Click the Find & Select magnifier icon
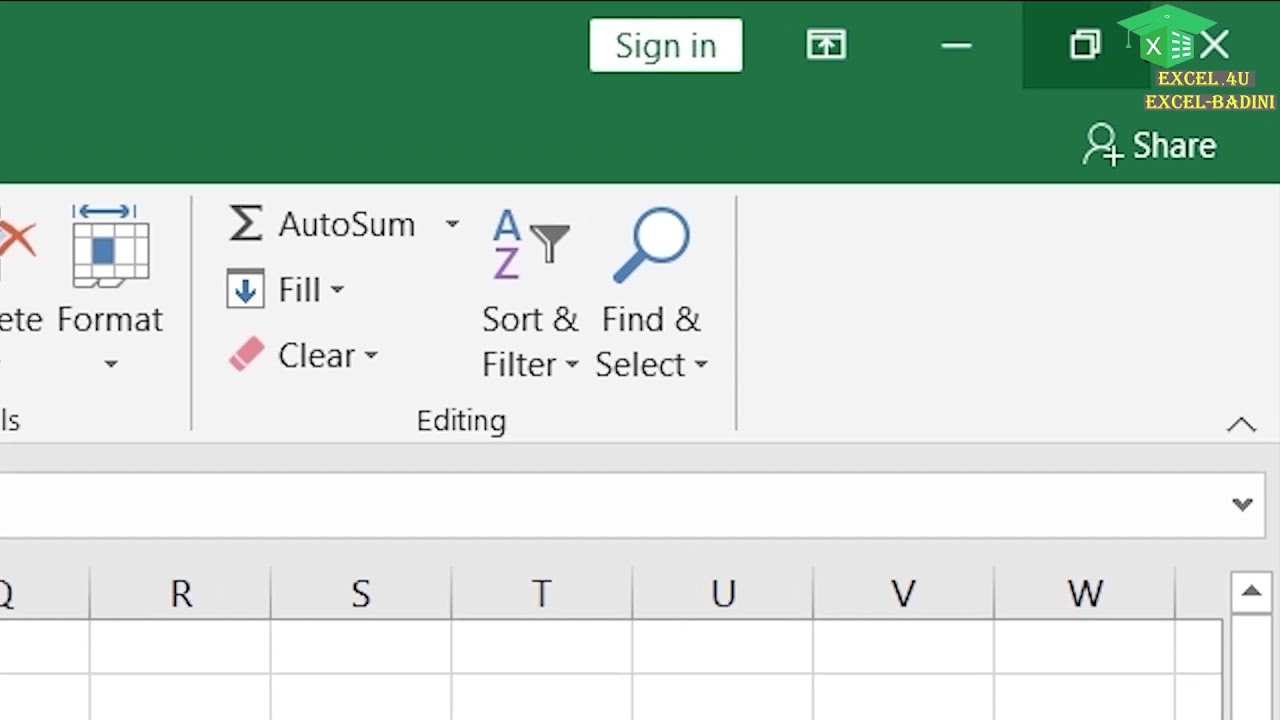Screen dimensions: 1280x720 (x=651, y=244)
